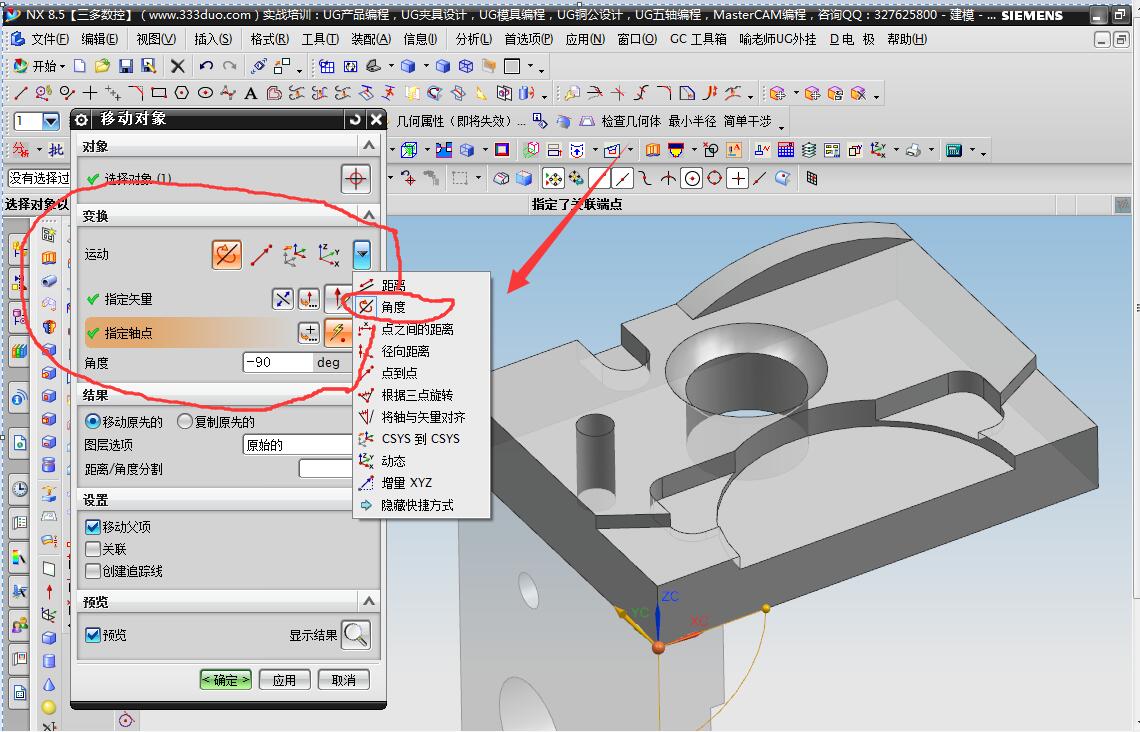Screen dimensions: 1140x732
Task: Open the 图层选项 combo box
Action: click(298, 445)
